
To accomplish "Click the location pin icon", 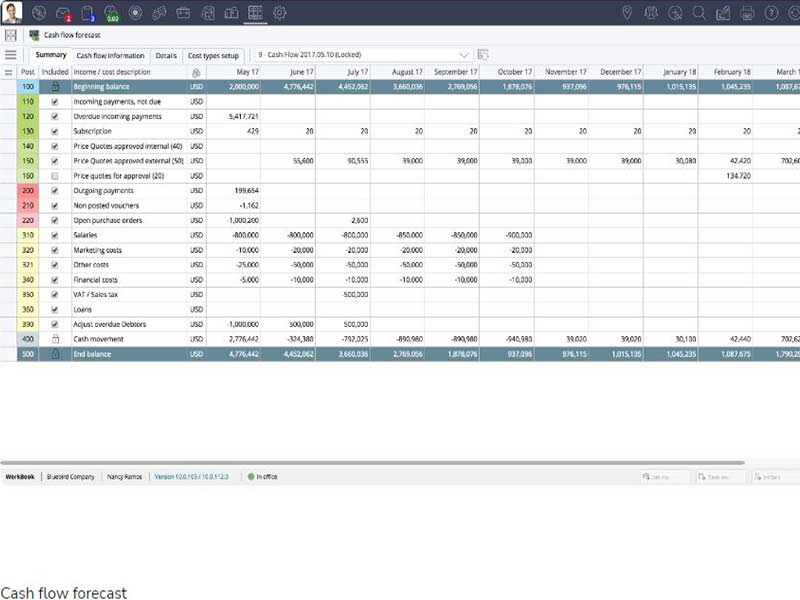I will coord(628,12).
